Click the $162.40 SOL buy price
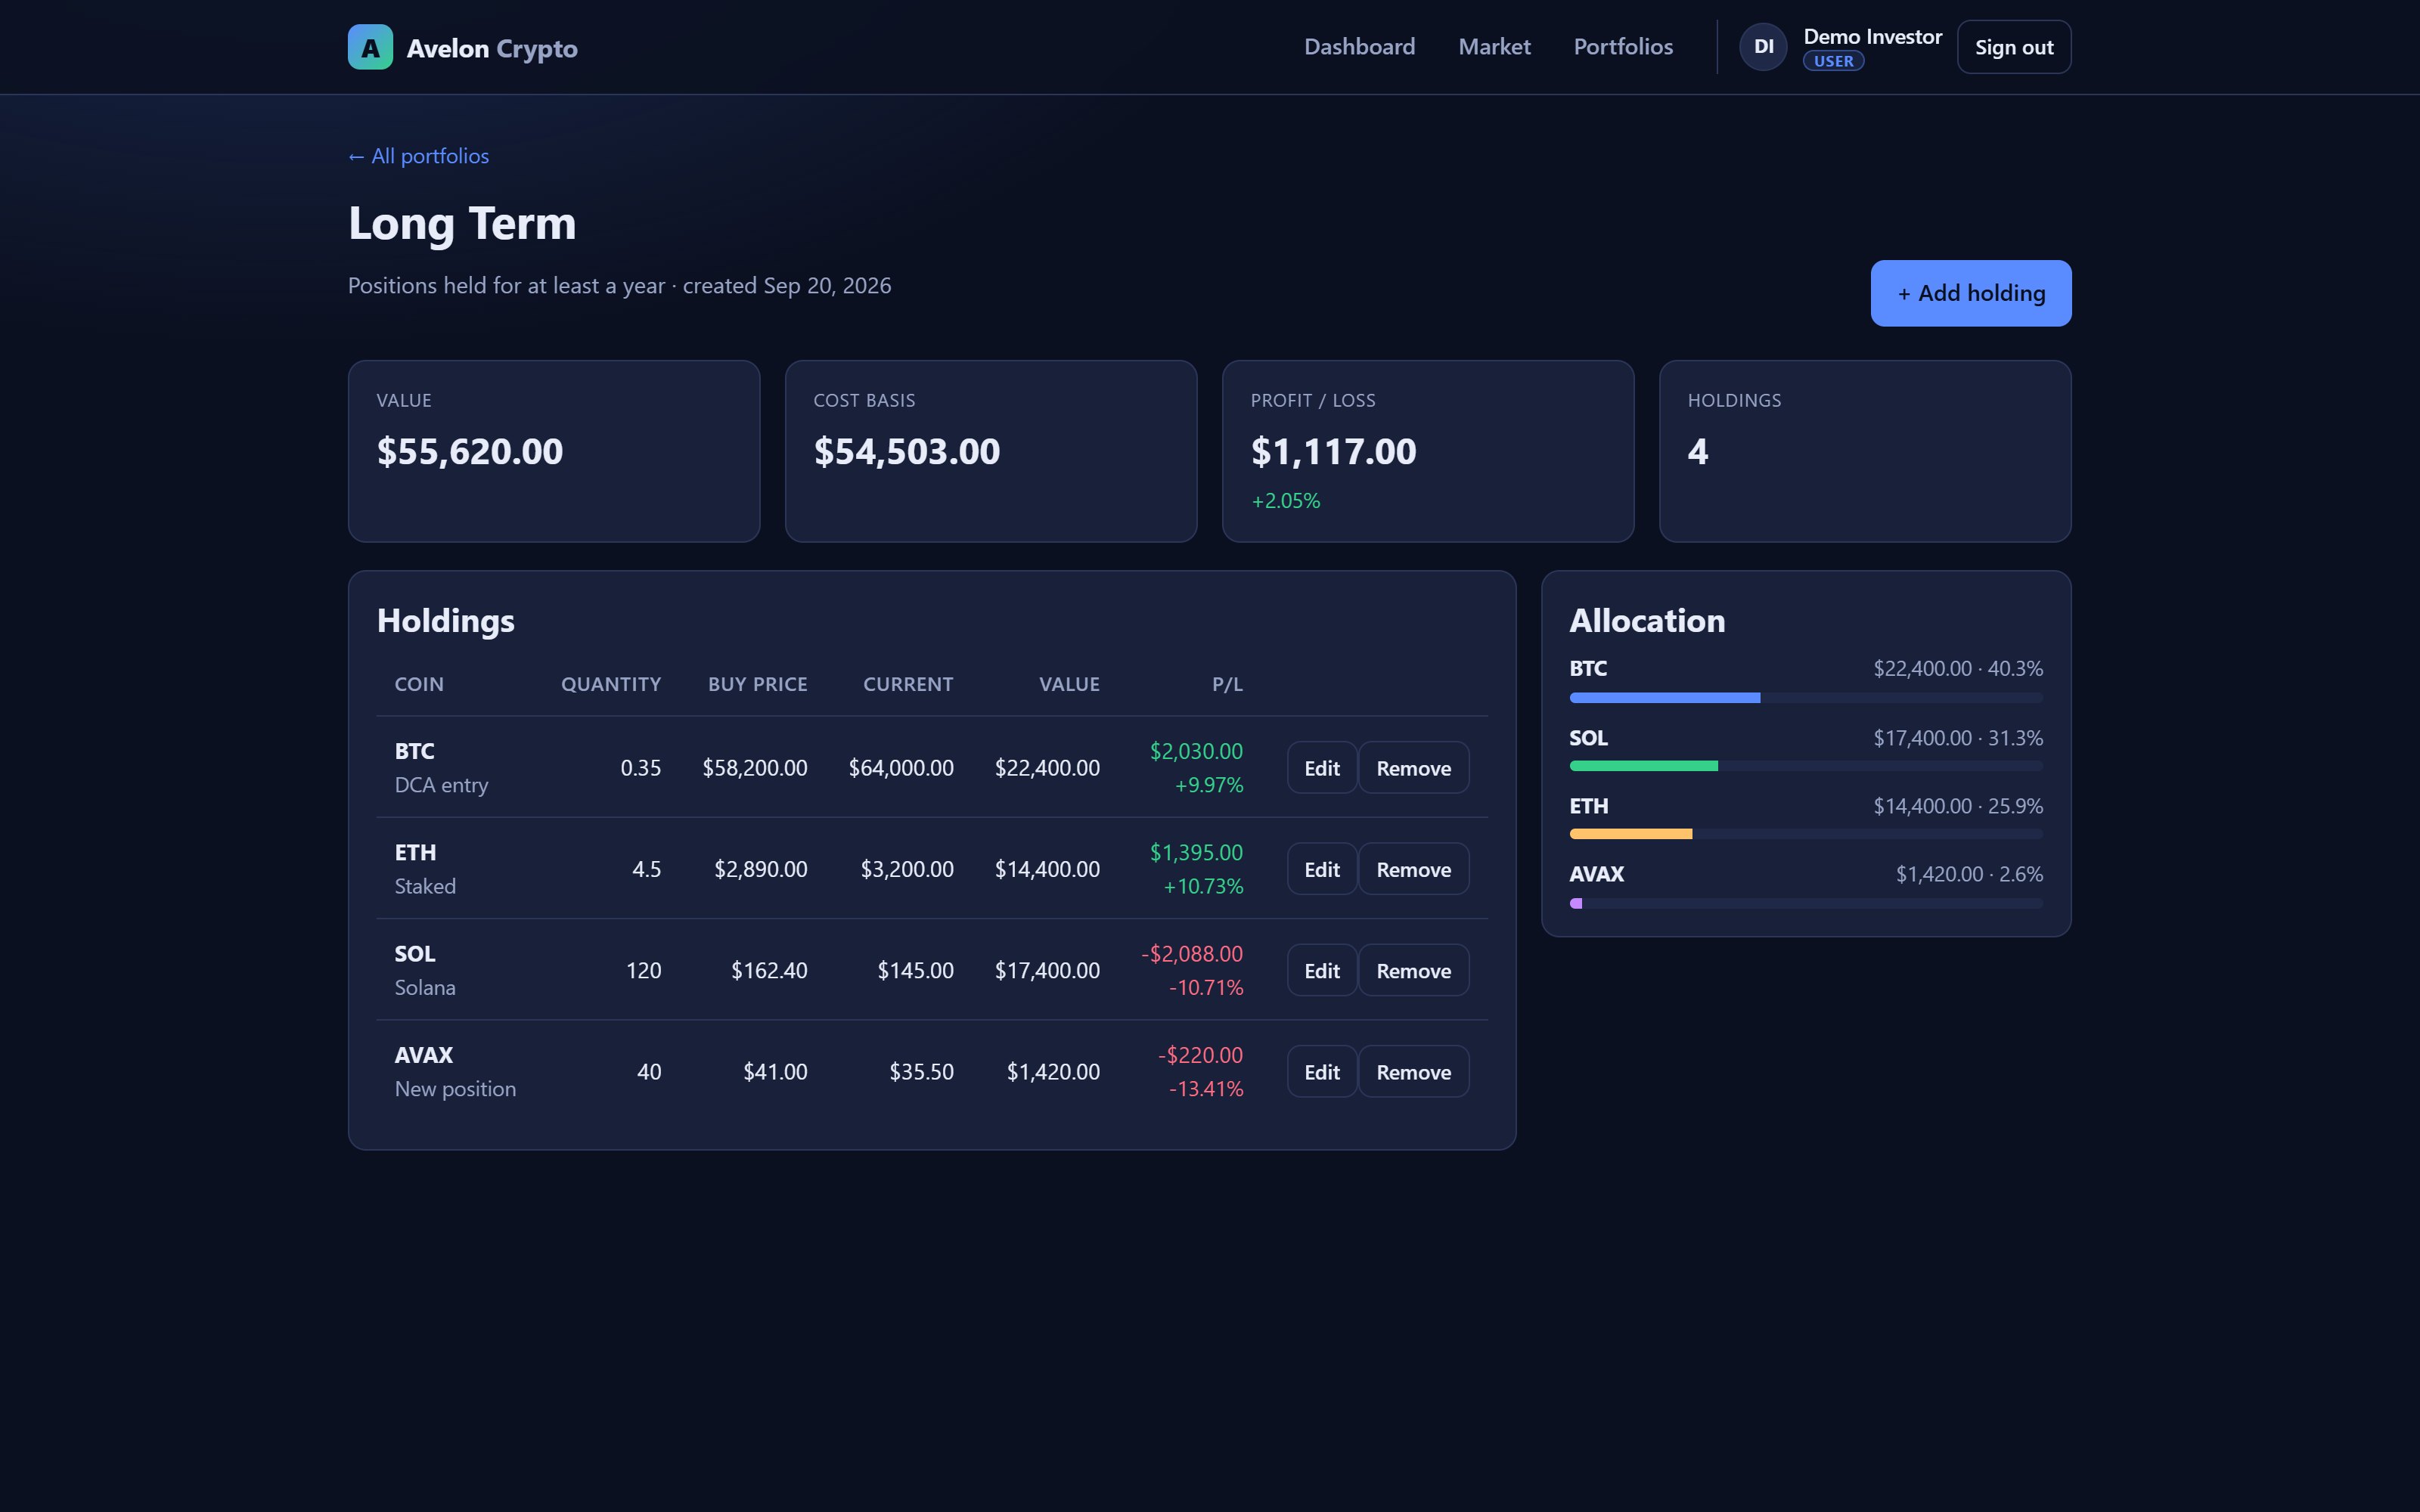This screenshot has width=2420, height=1512. (x=769, y=971)
